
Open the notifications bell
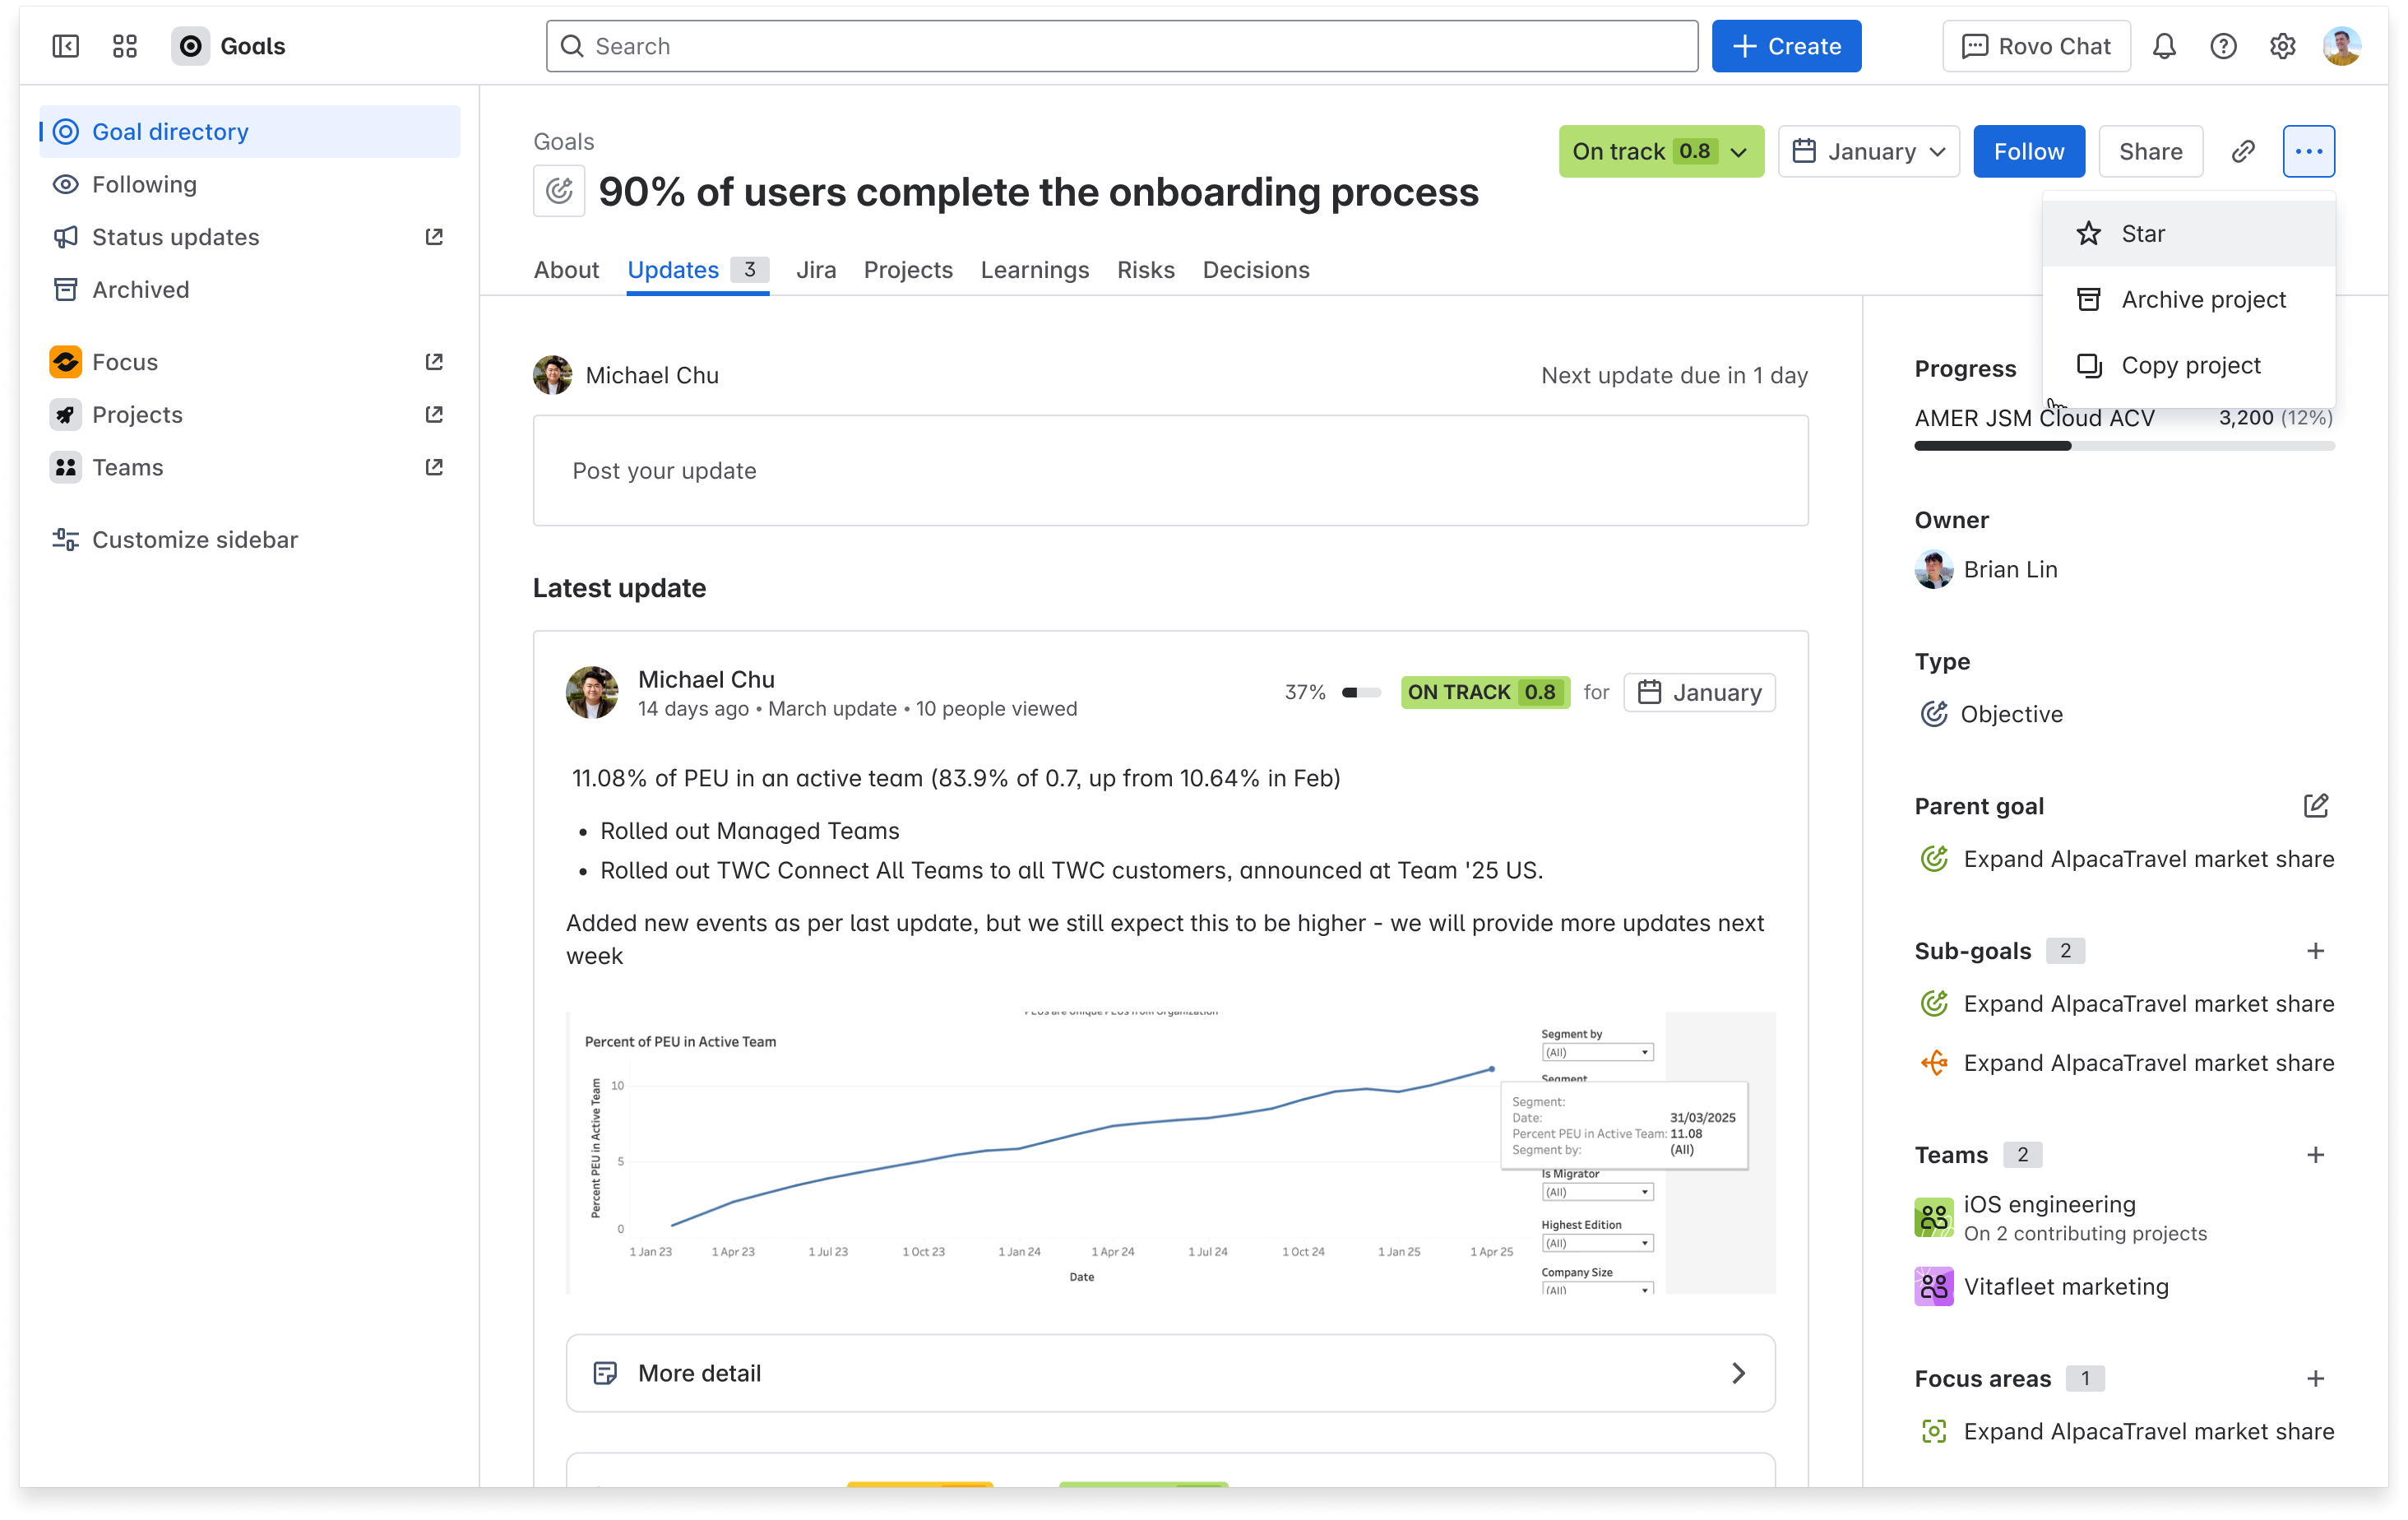click(2164, 46)
